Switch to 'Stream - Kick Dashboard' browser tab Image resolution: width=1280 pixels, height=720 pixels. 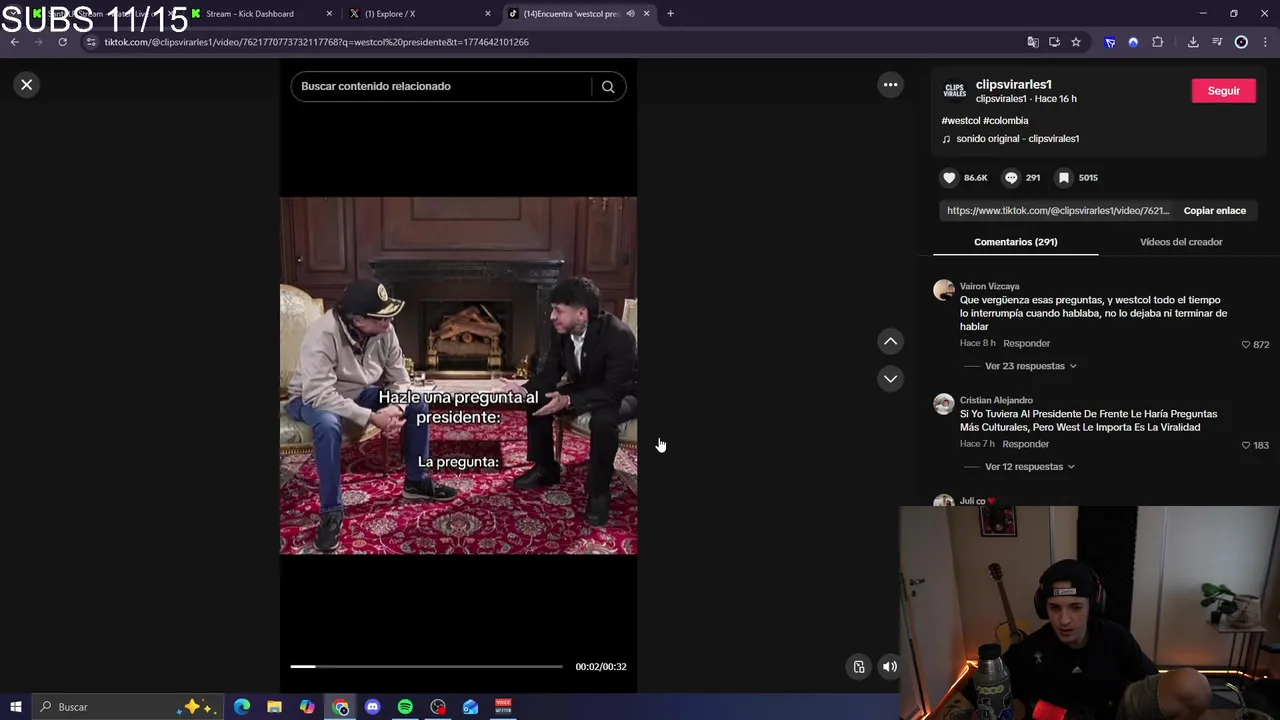pos(250,14)
